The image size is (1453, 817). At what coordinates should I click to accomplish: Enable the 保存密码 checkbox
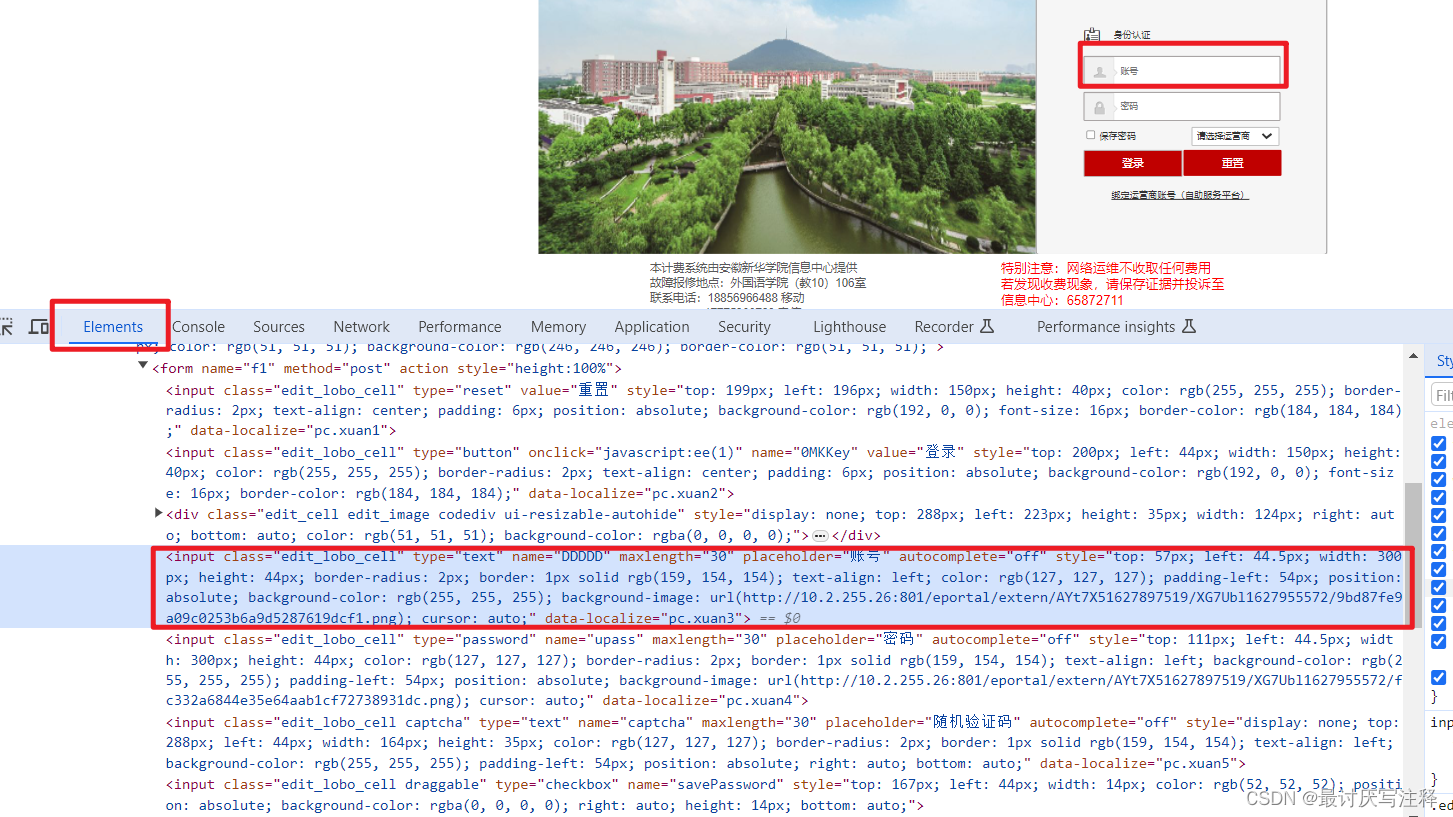[1089, 135]
